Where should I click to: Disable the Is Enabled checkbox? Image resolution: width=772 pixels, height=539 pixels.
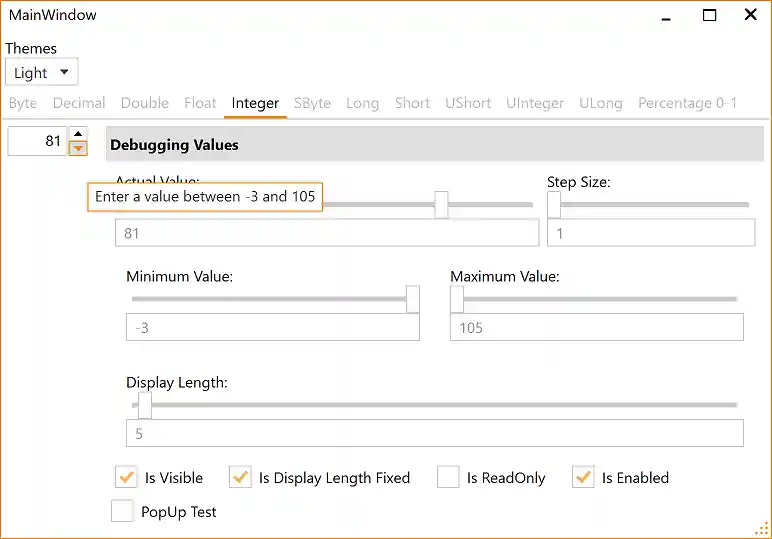click(583, 477)
